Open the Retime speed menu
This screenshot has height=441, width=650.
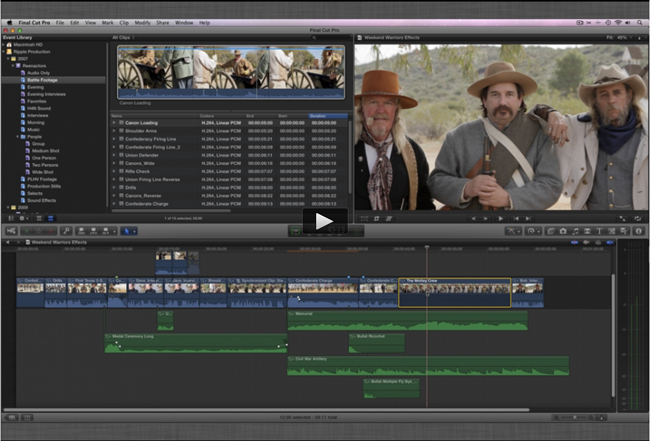[x=532, y=231]
